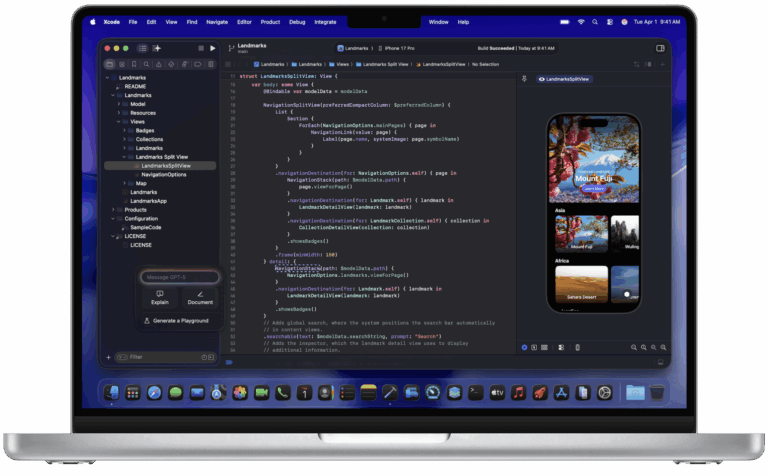The image size is (768, 476).
Task: Open the Product menu
Action: [x=270, y=21]
